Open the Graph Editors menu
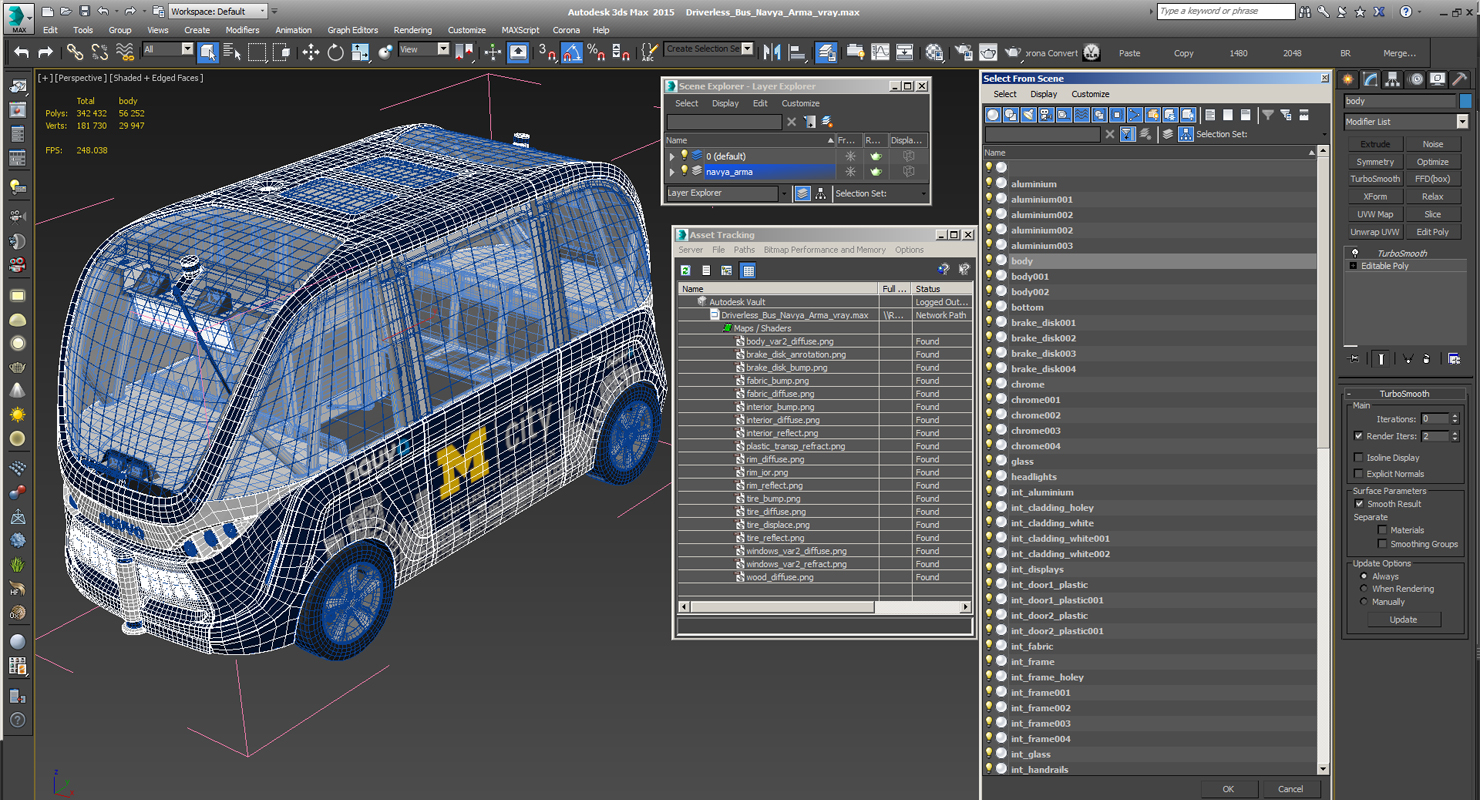Viewport: 1480px width, 800px height. 352,30
